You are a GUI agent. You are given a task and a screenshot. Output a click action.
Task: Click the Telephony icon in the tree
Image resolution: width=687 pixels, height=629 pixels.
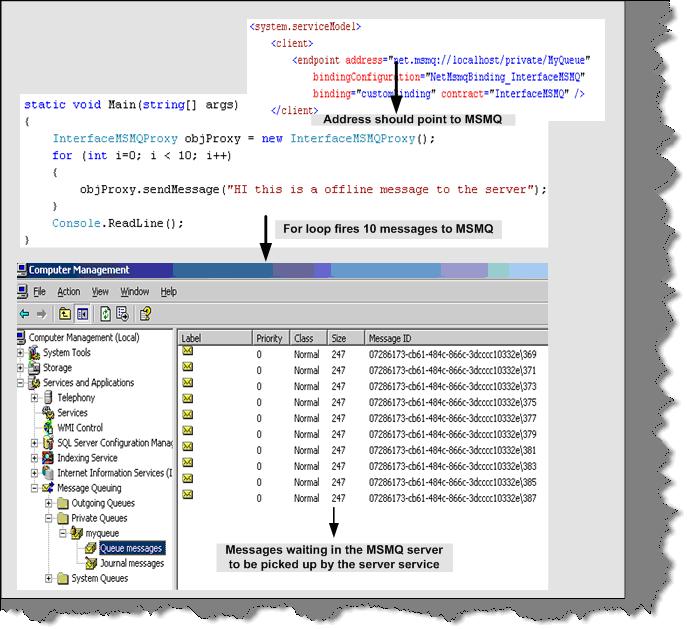[x=48, y=398]
